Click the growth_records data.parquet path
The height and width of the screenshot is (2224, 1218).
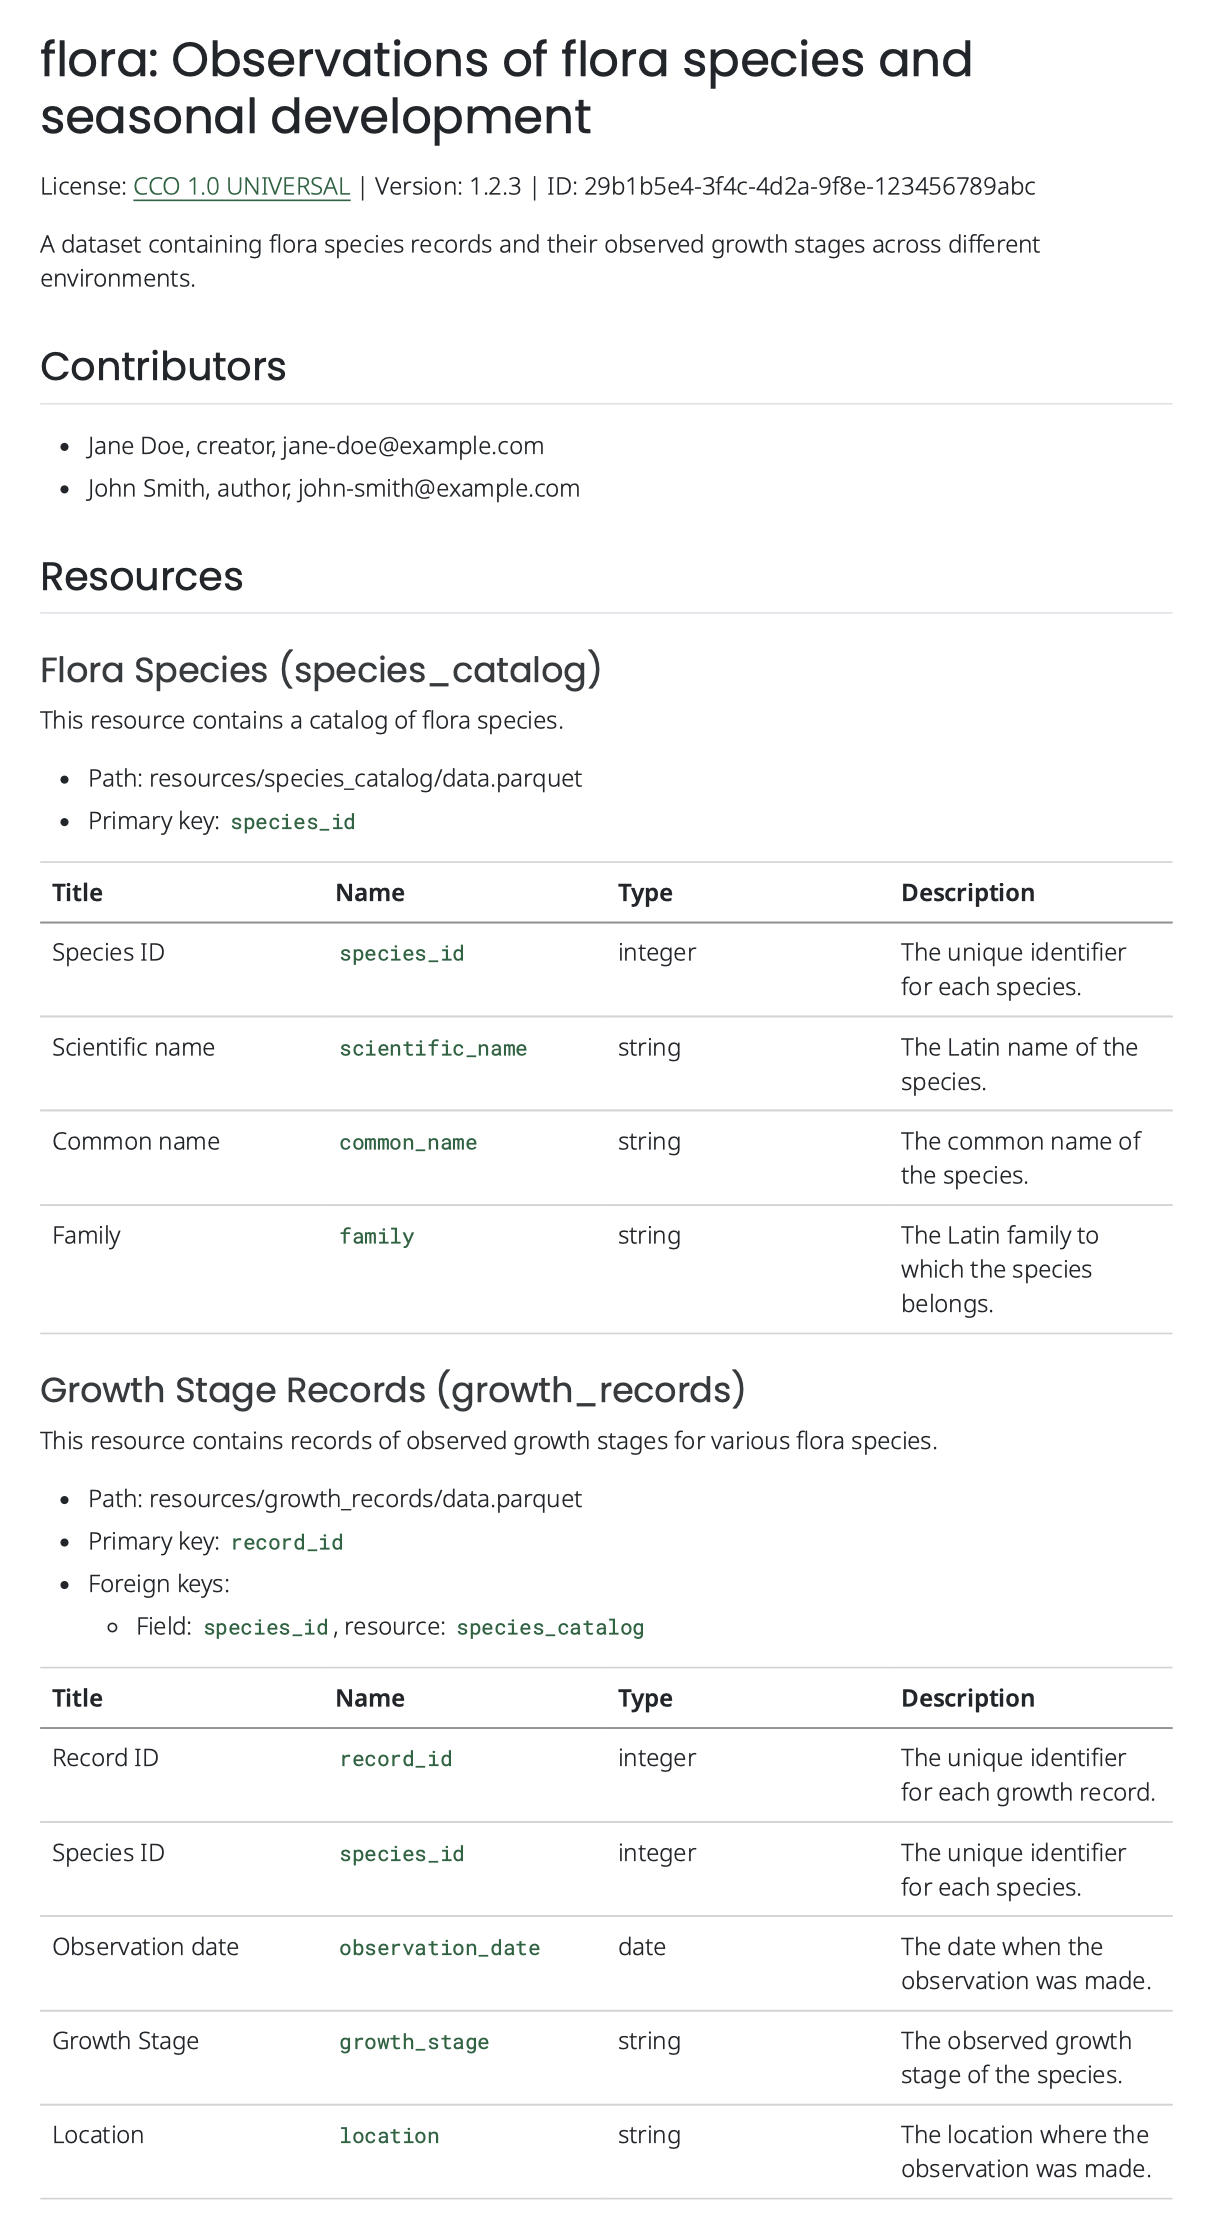365,1499
